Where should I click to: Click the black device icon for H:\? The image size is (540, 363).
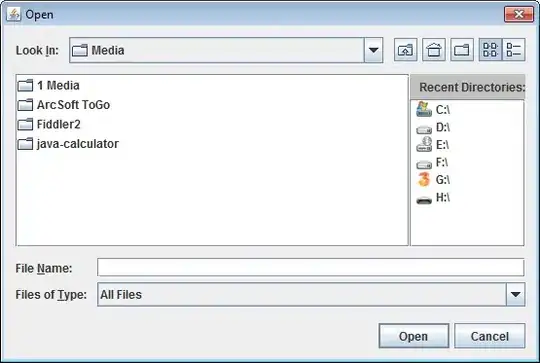pyautogui.click(x=424, y=200)
